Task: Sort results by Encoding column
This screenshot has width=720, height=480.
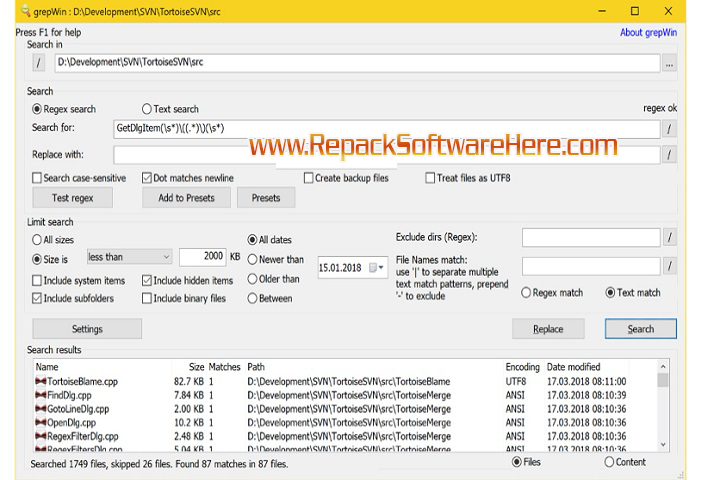Action: coord(523,367)
